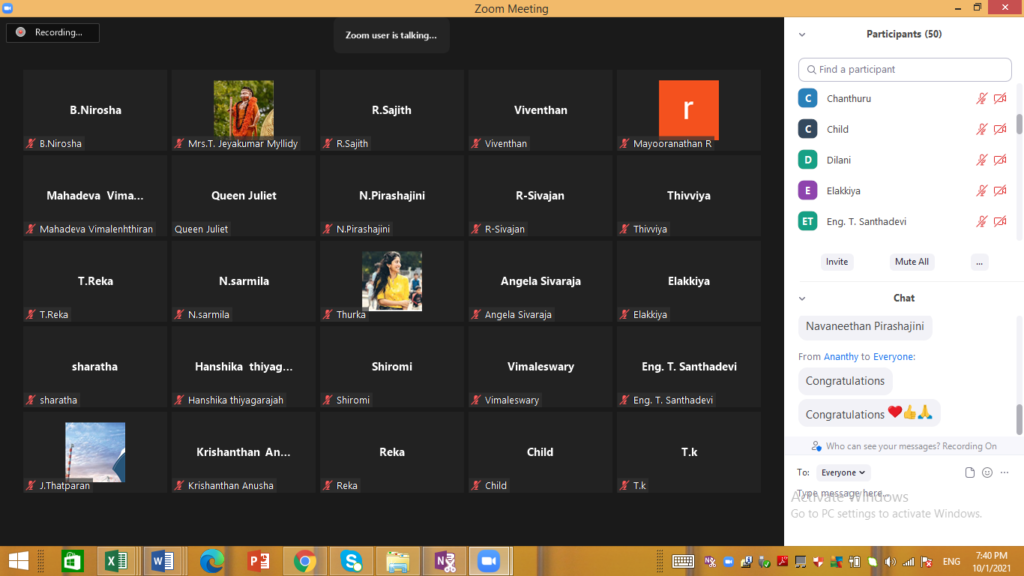This screenshot has width=1024, height=576.
Task: Open Word from the taskbar
Action: click(x=163, y=561)
